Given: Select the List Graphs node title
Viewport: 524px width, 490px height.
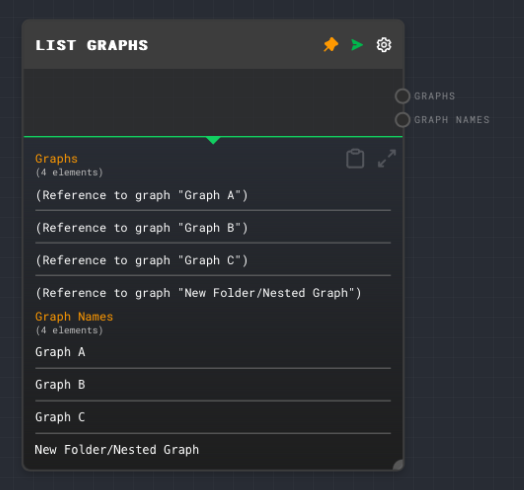Looking at the screenshot, I should coord(92,45).
